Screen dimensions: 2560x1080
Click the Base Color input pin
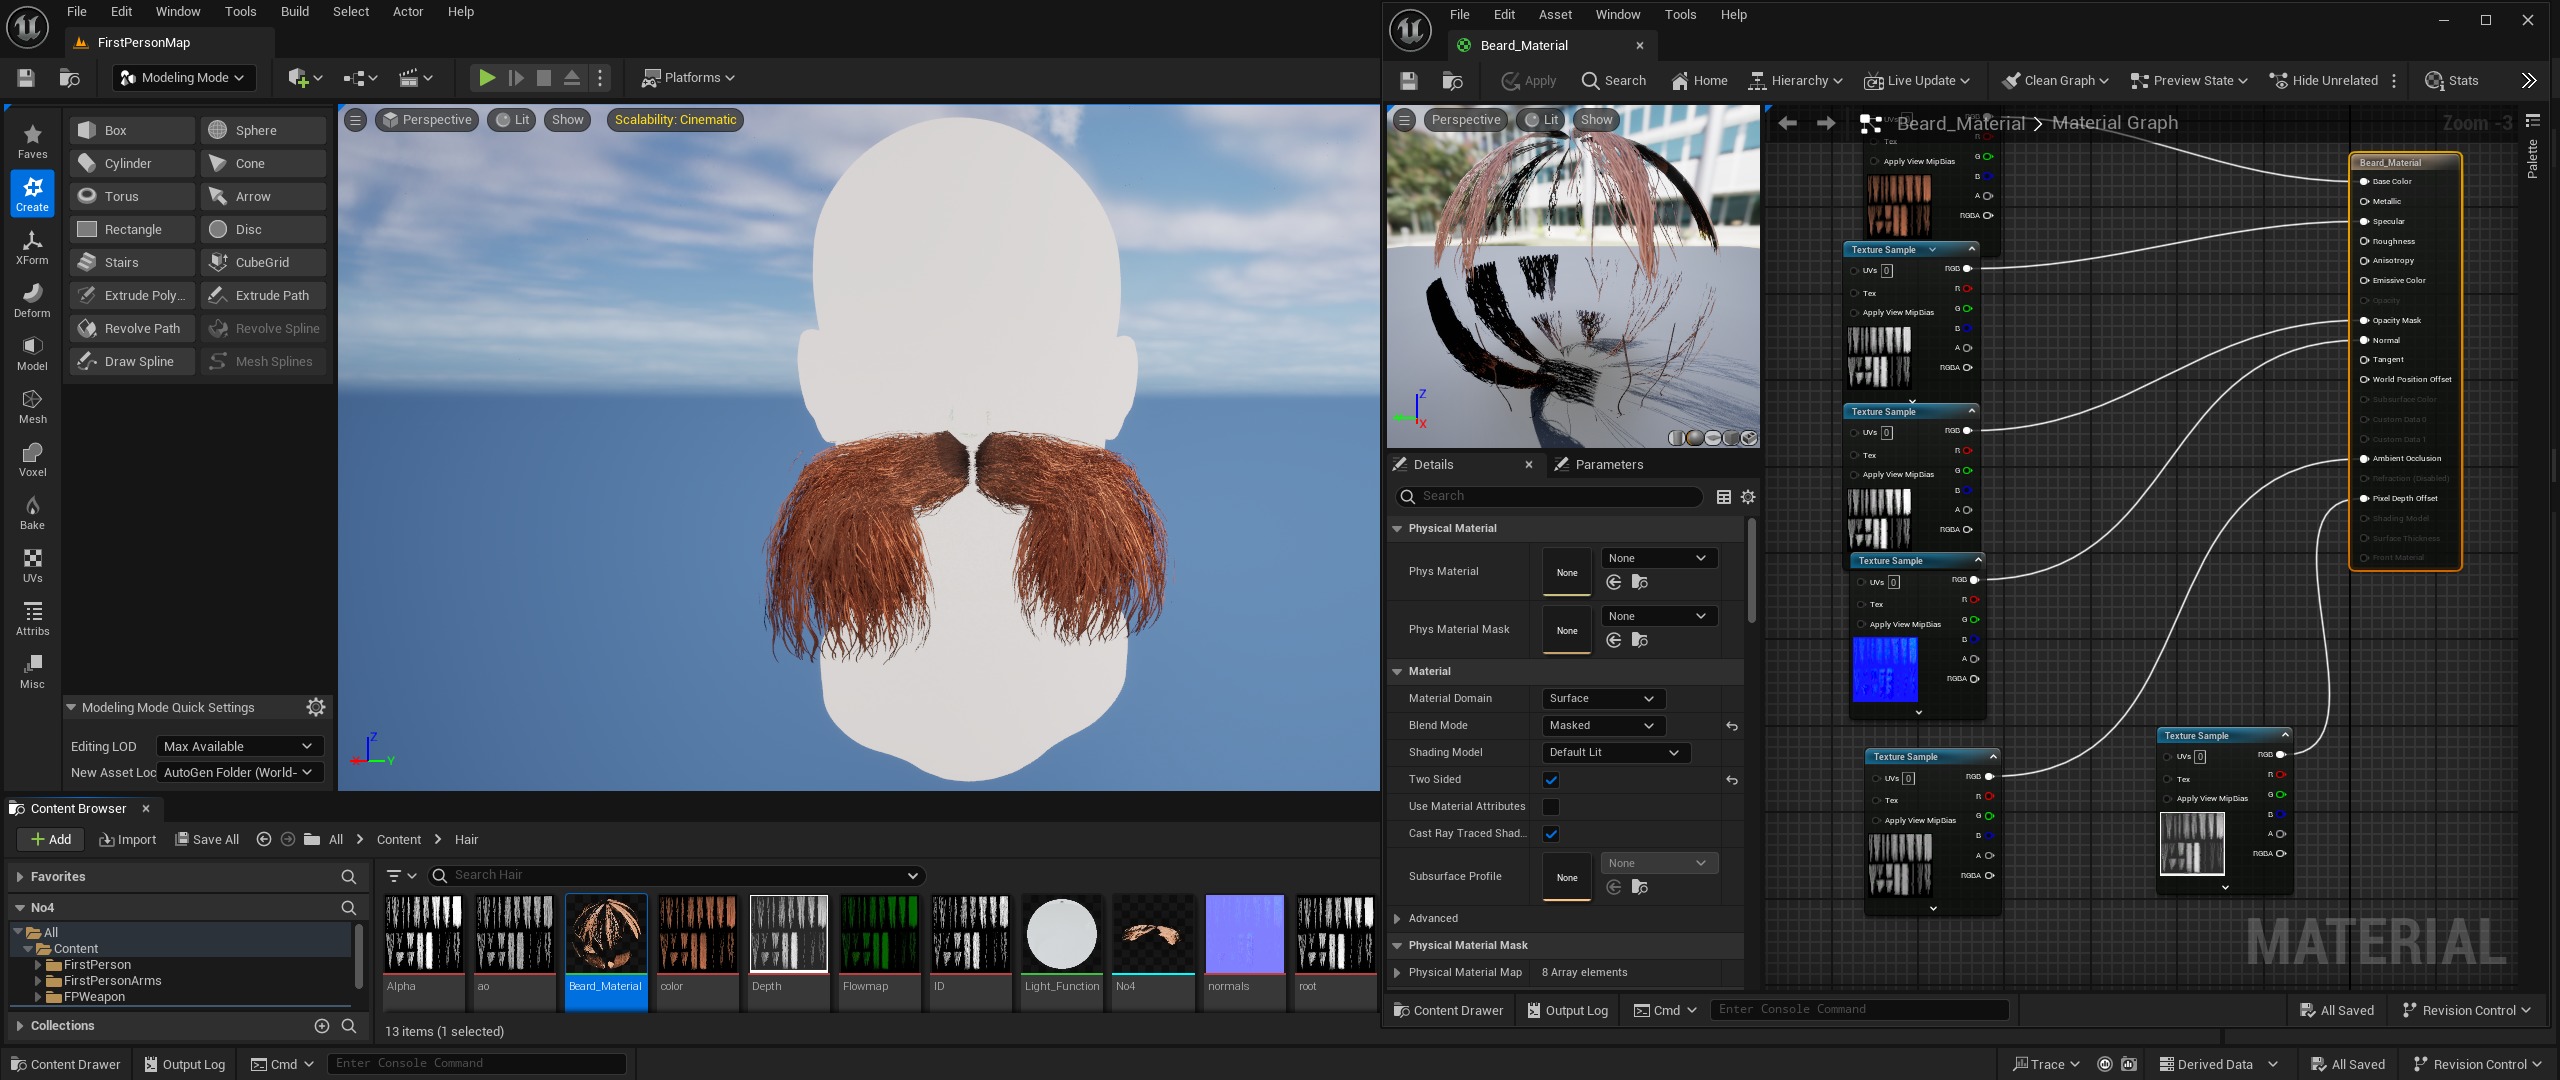pyautogui.click(x=2364, y=181)
